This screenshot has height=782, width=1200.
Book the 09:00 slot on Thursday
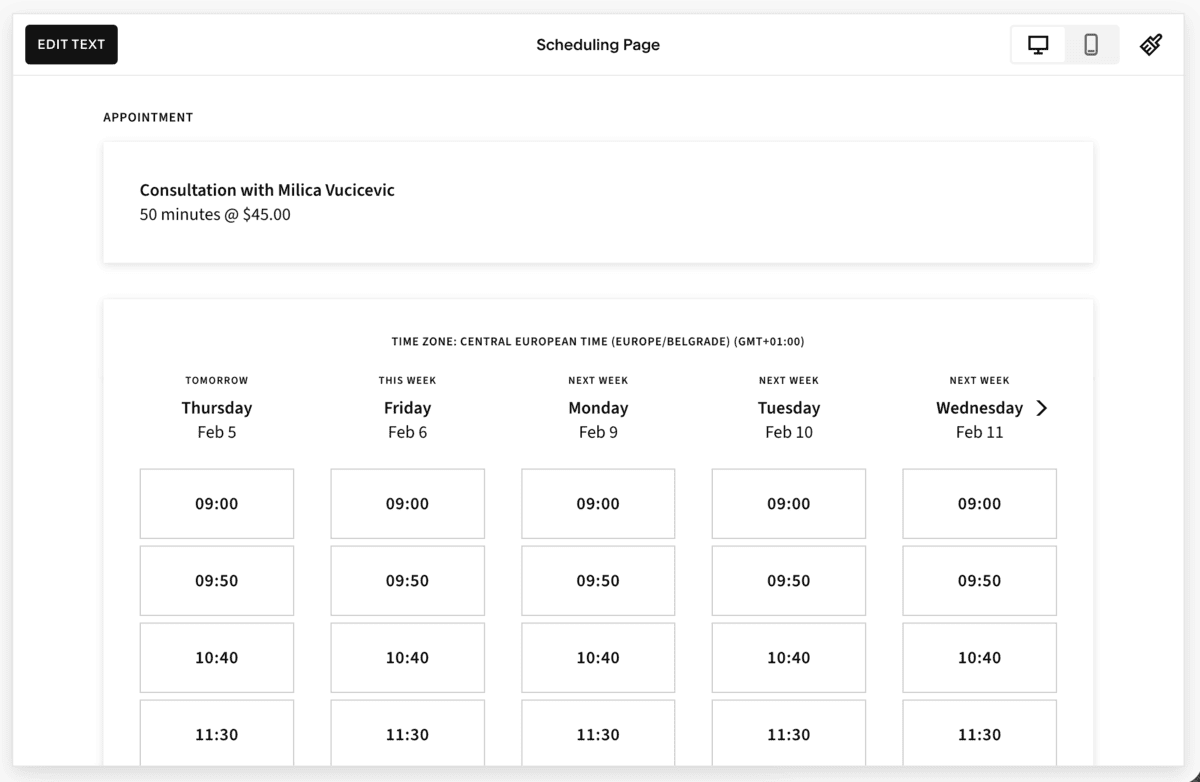point(217,503)
